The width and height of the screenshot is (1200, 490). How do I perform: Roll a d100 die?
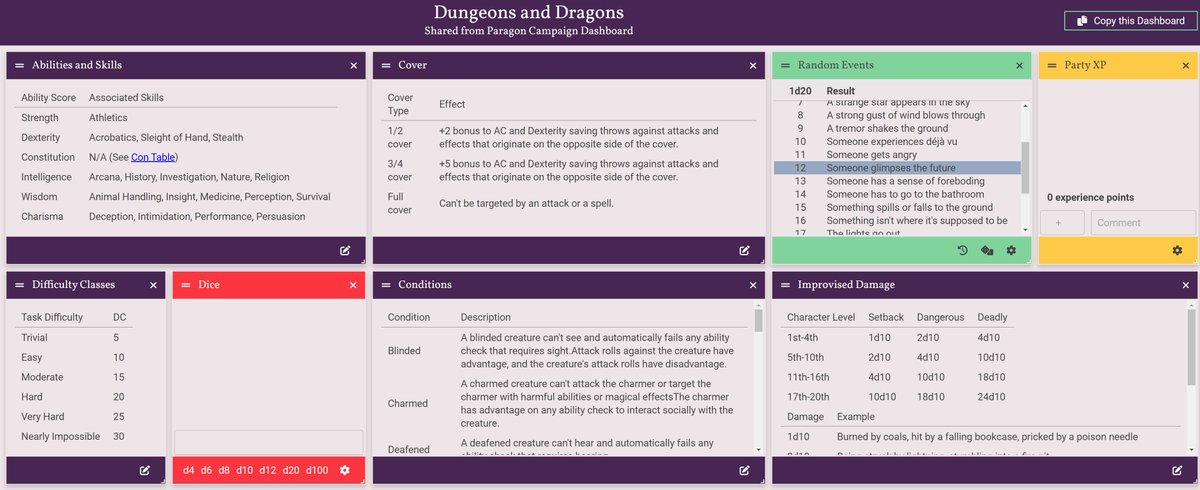[317, 470]
